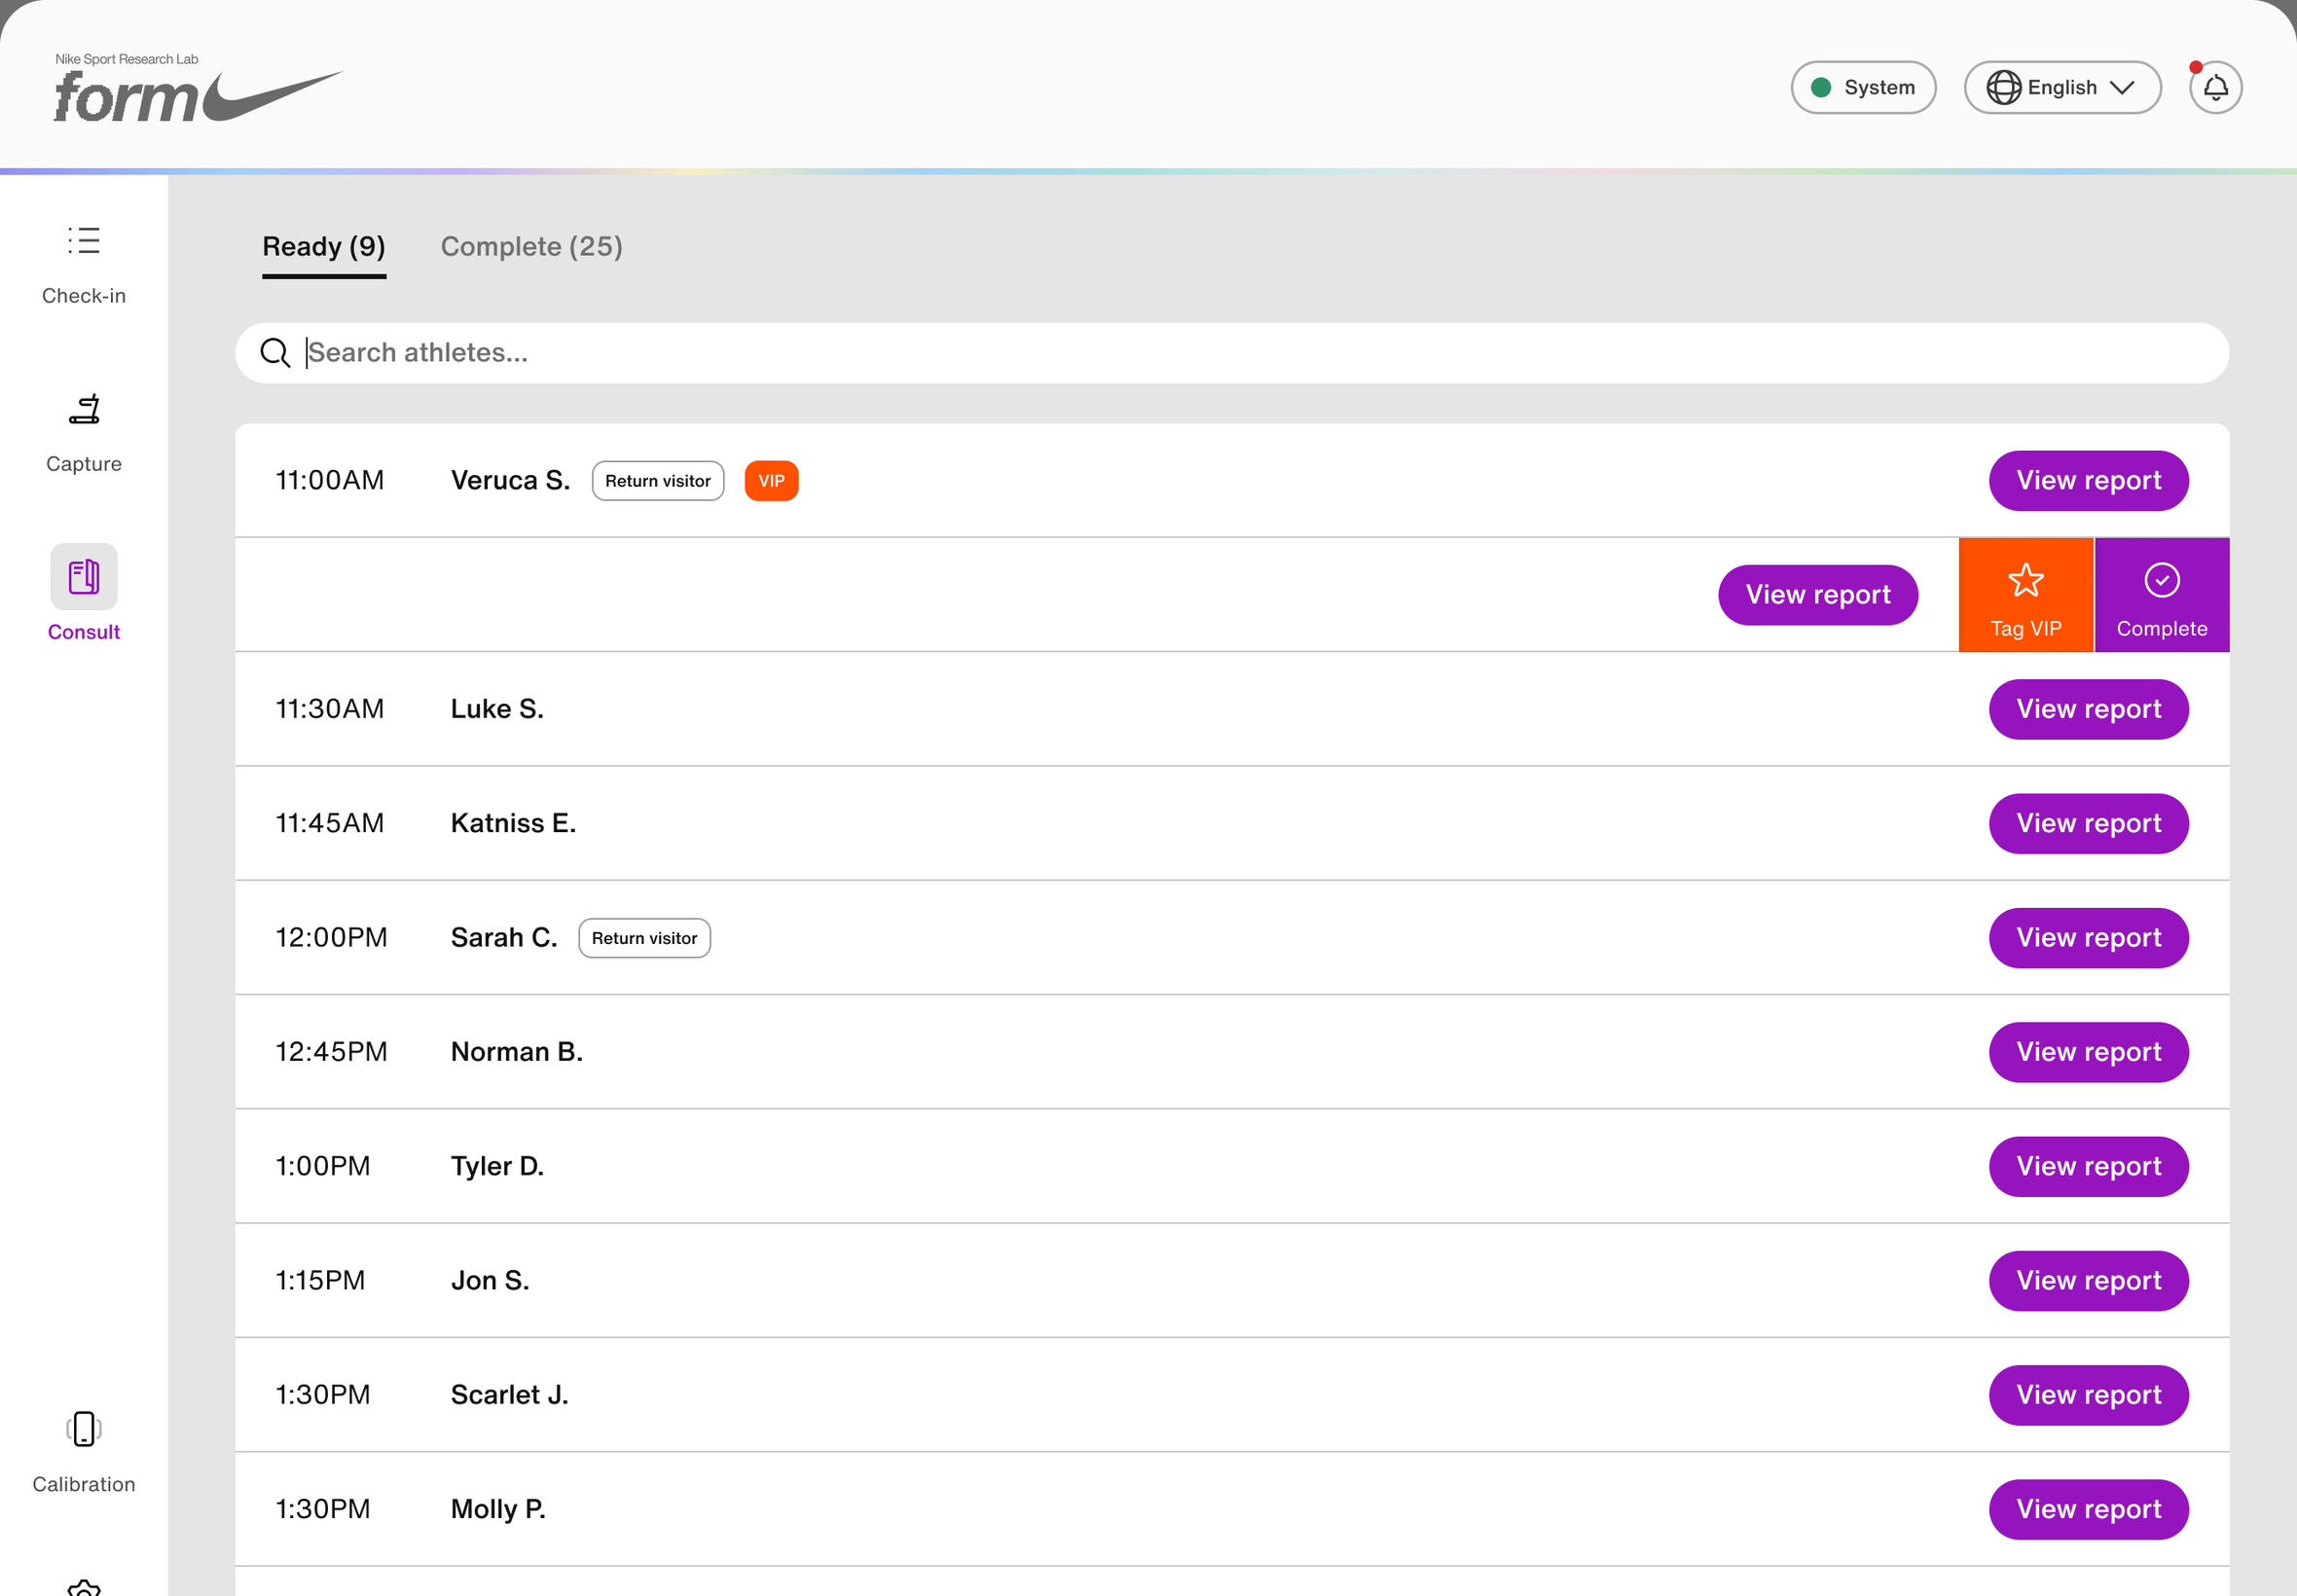Click the VIP badge on Veruca S.
This screenshot has width=2297, height=1596.
[x=771, y=481]
